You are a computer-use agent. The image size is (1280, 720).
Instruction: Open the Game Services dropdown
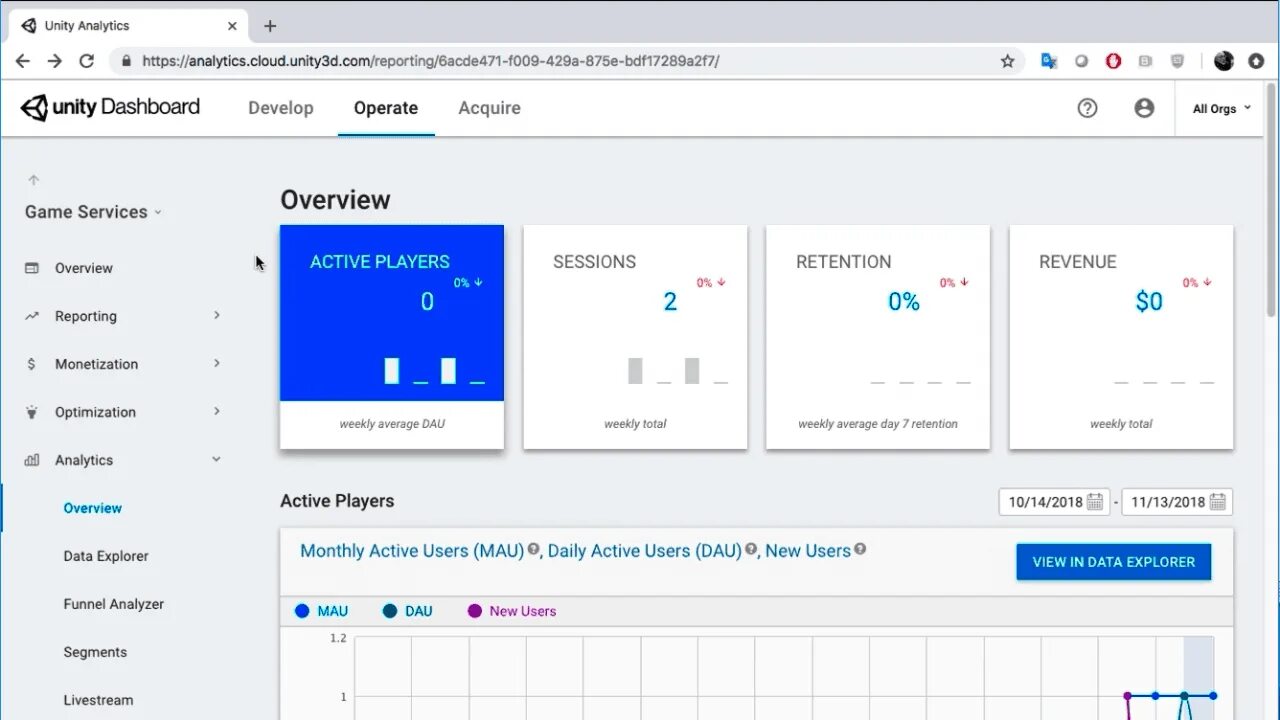(x=94, y=212)
